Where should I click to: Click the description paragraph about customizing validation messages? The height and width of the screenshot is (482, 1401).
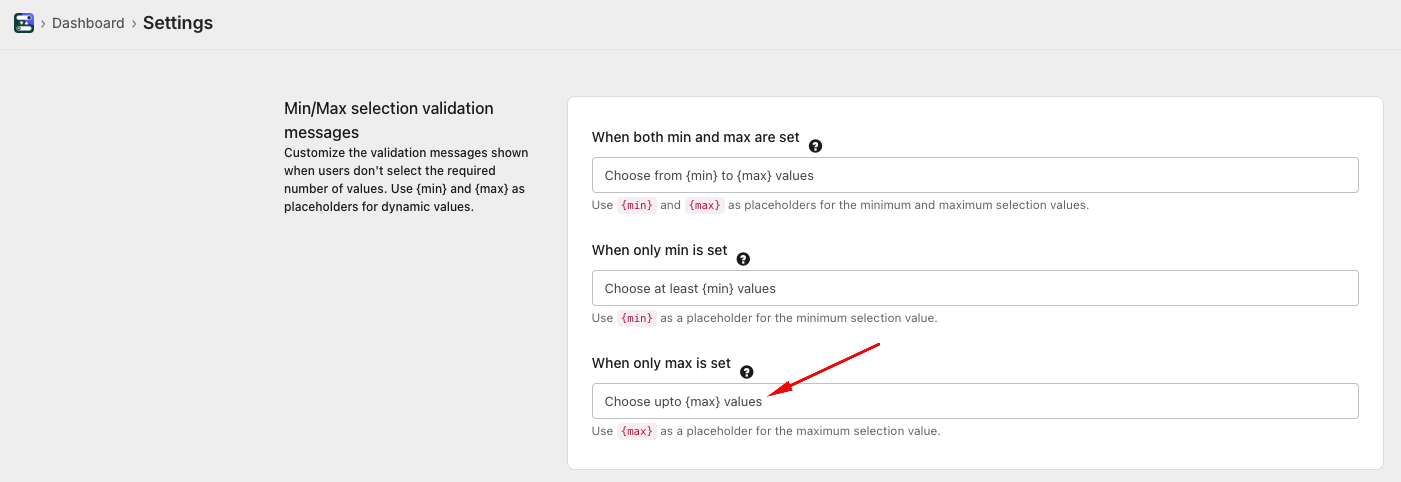(x=406, y=180)
